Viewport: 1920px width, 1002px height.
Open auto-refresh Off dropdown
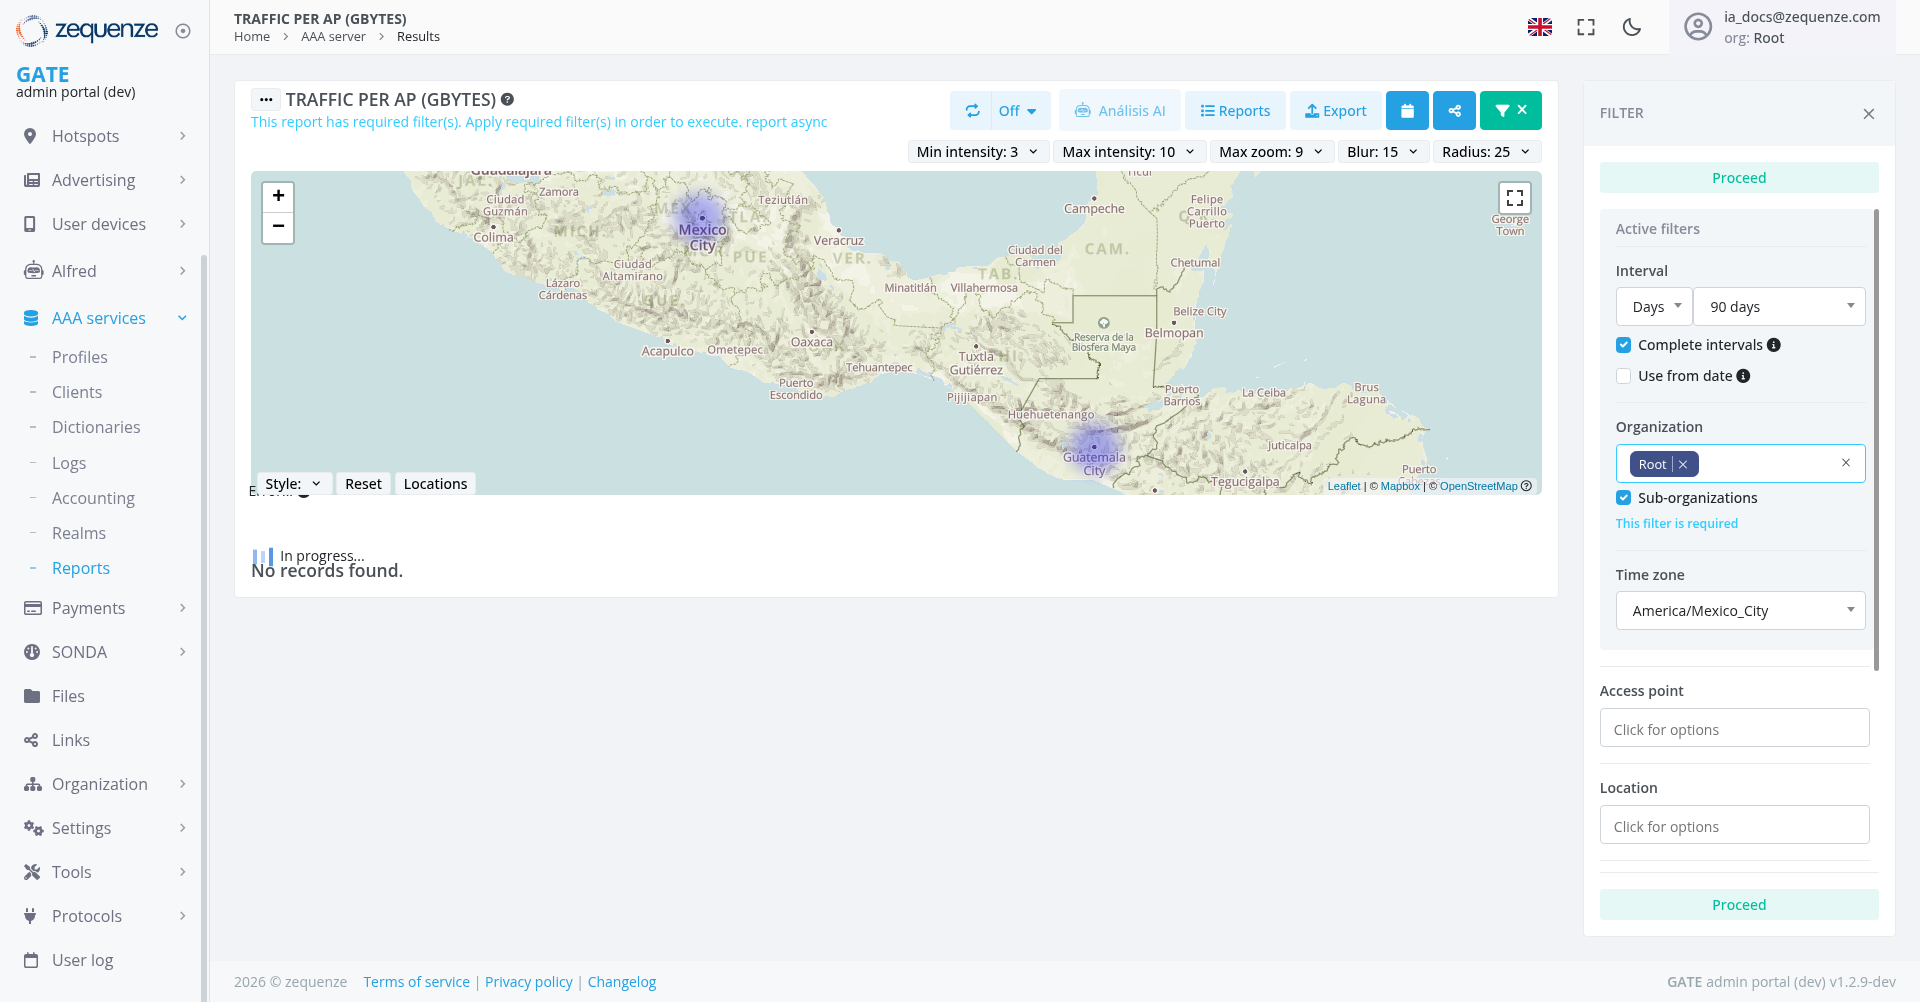coord(1019,111)
